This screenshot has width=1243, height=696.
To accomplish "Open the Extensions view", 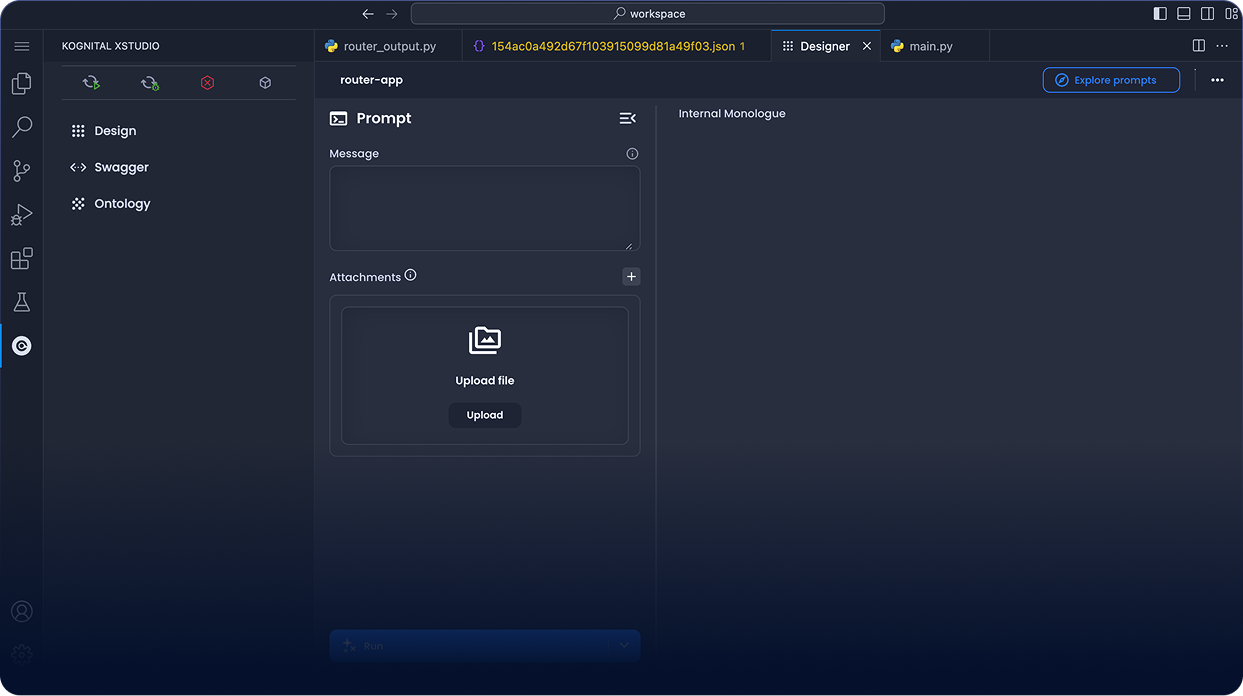I will coord(21,258).
